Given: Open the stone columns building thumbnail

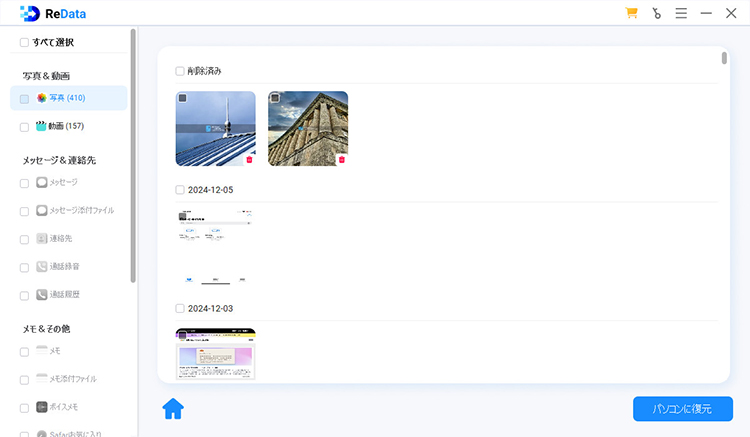Looking at the screenshot, I should tap(308, 129).
